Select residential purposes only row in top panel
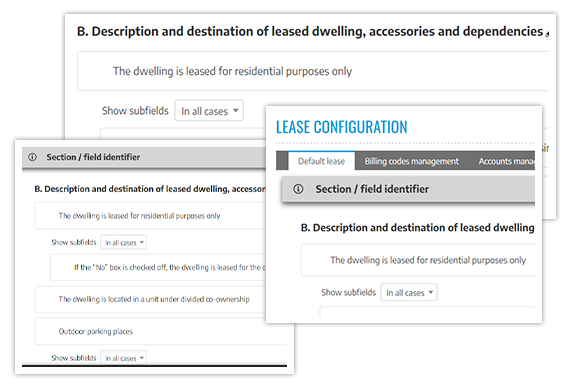Screen dimensions: 570x390 tap(313, 71)
